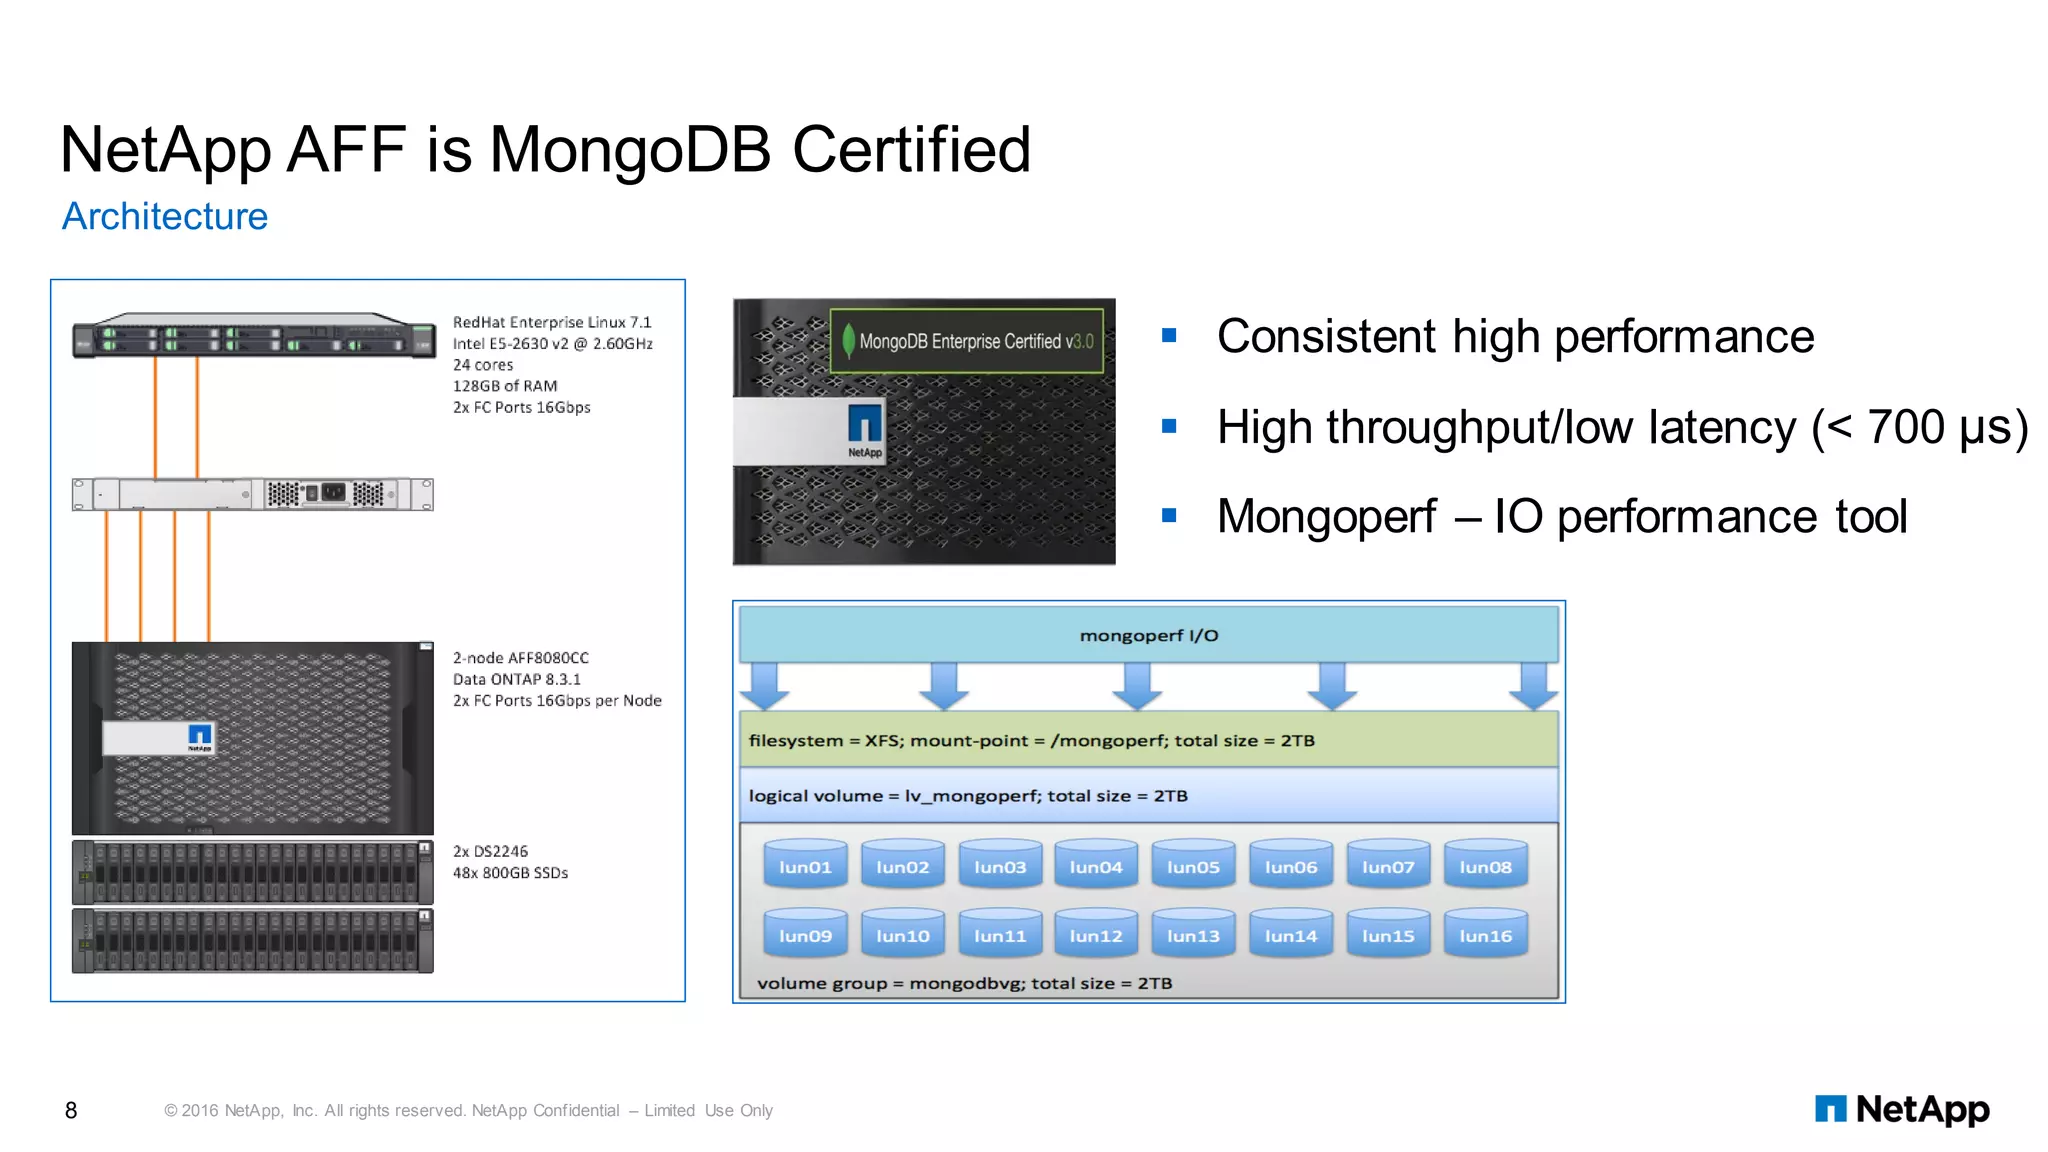The width and height of the screenshot is (2048, 1152).
Task: Select the lun03 disk icon
Action: click(x=1000, y=864)
